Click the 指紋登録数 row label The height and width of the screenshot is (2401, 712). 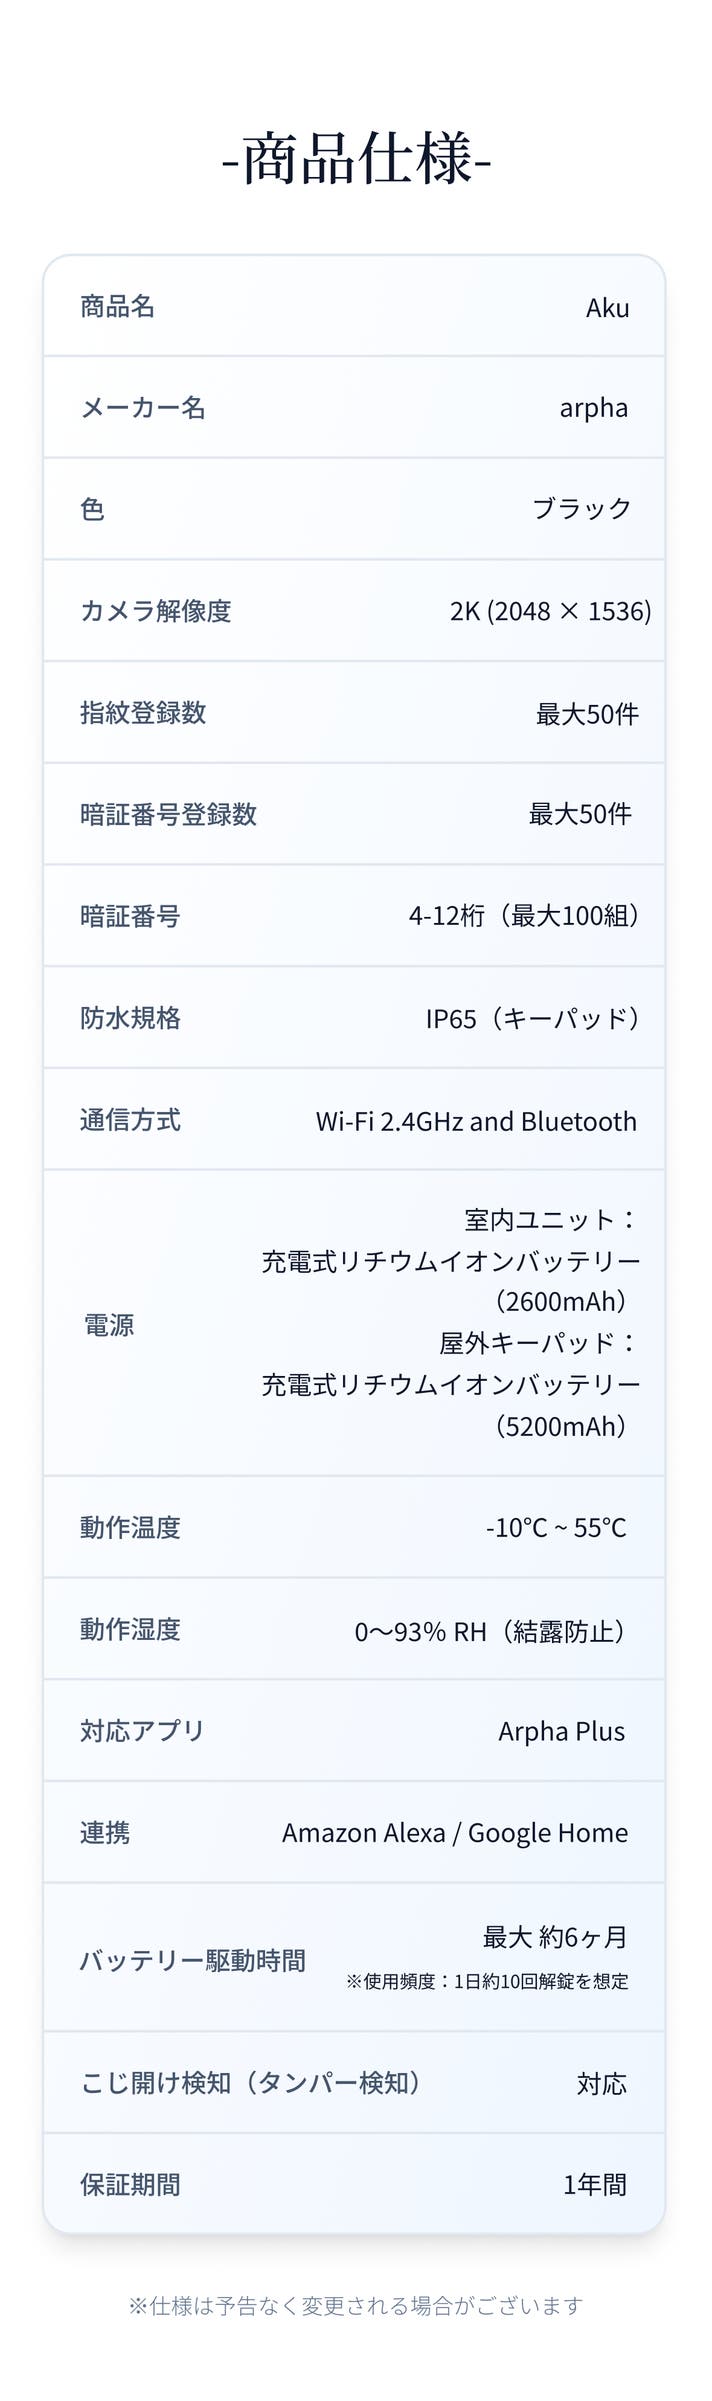(x=143, y=712)
